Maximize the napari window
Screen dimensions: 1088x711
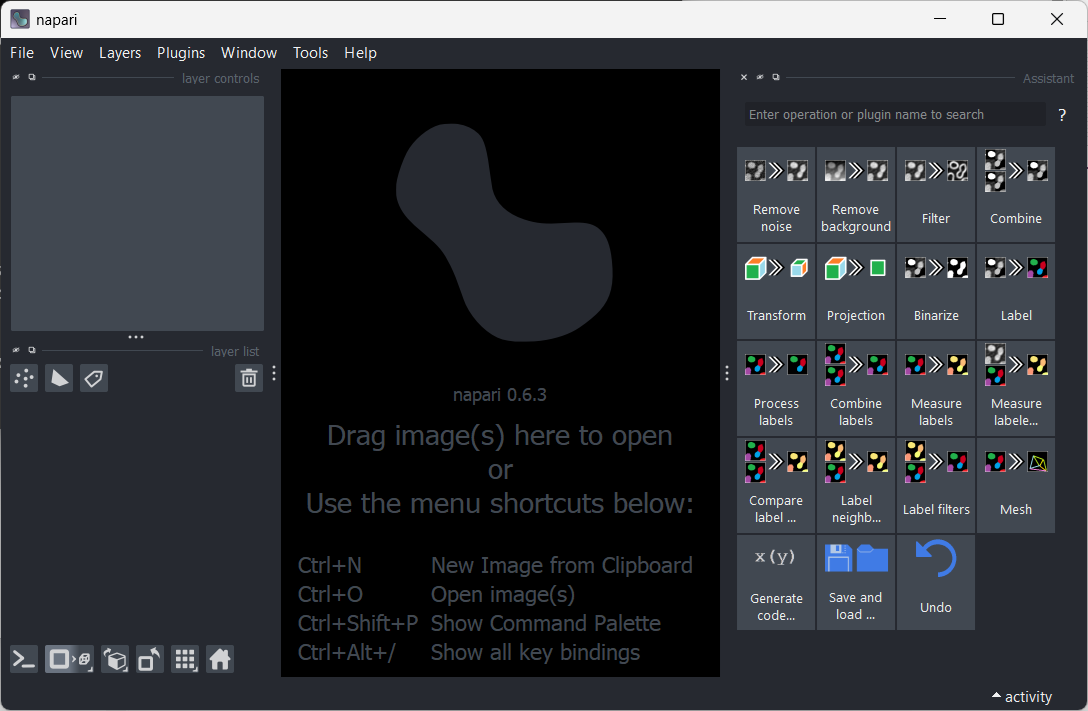(998, 19)
